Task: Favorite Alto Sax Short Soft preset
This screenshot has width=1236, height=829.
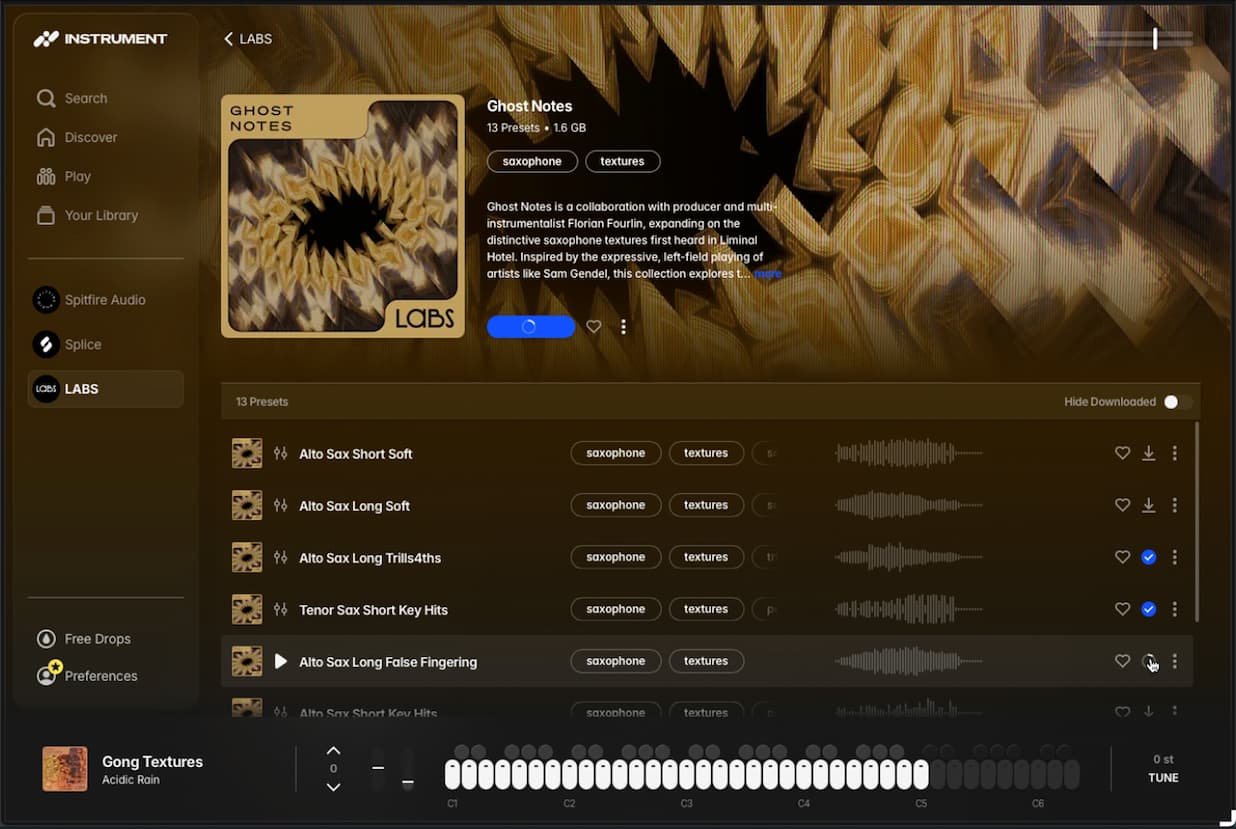Action: (x=1122, y=453)
